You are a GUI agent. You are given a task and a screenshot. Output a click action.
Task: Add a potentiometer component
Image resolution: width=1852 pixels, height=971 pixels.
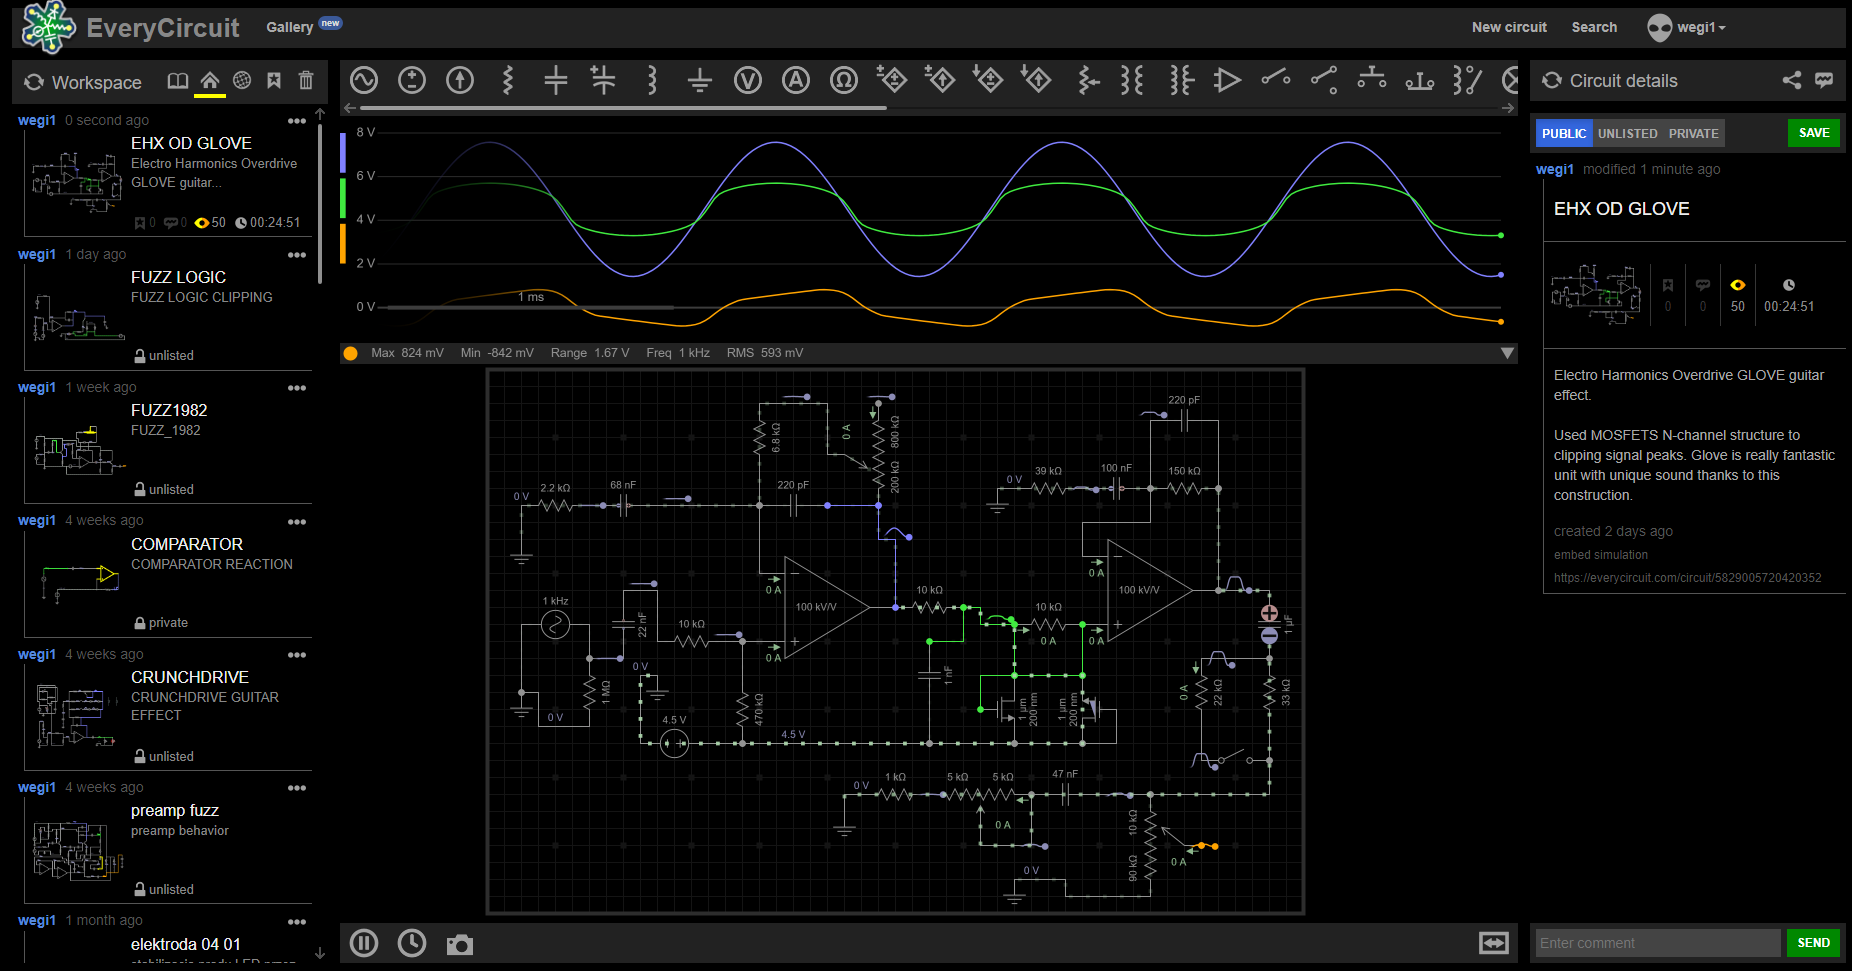(1090, 80)
